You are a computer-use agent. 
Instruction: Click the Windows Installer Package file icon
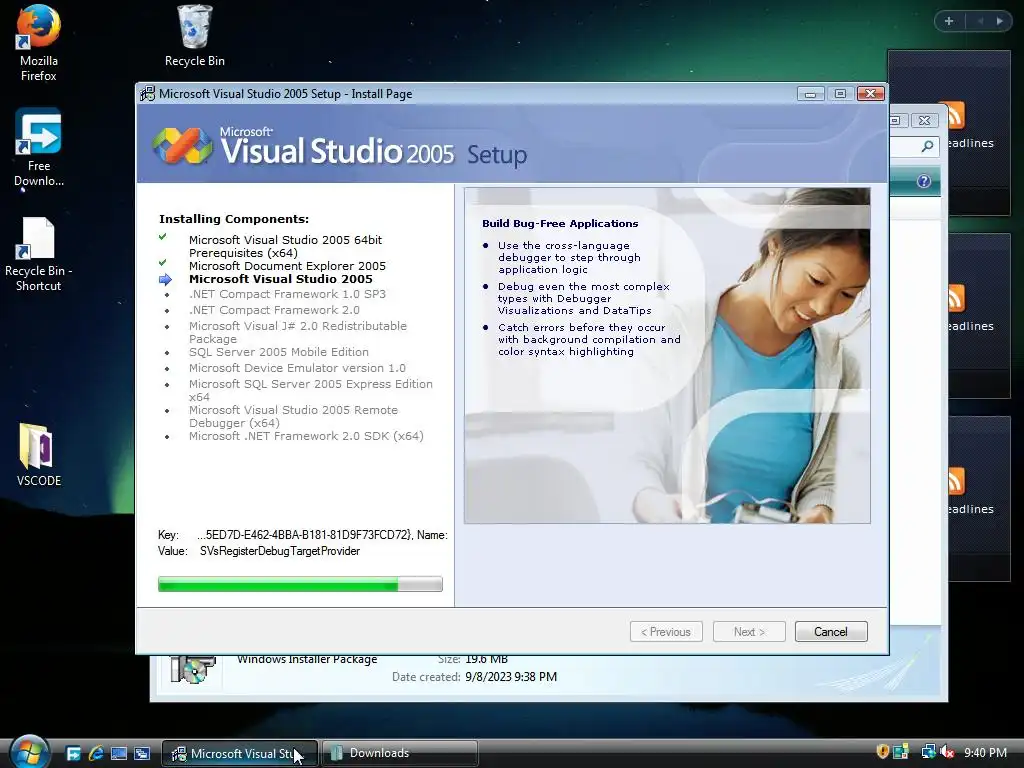[x=193, y=669]
